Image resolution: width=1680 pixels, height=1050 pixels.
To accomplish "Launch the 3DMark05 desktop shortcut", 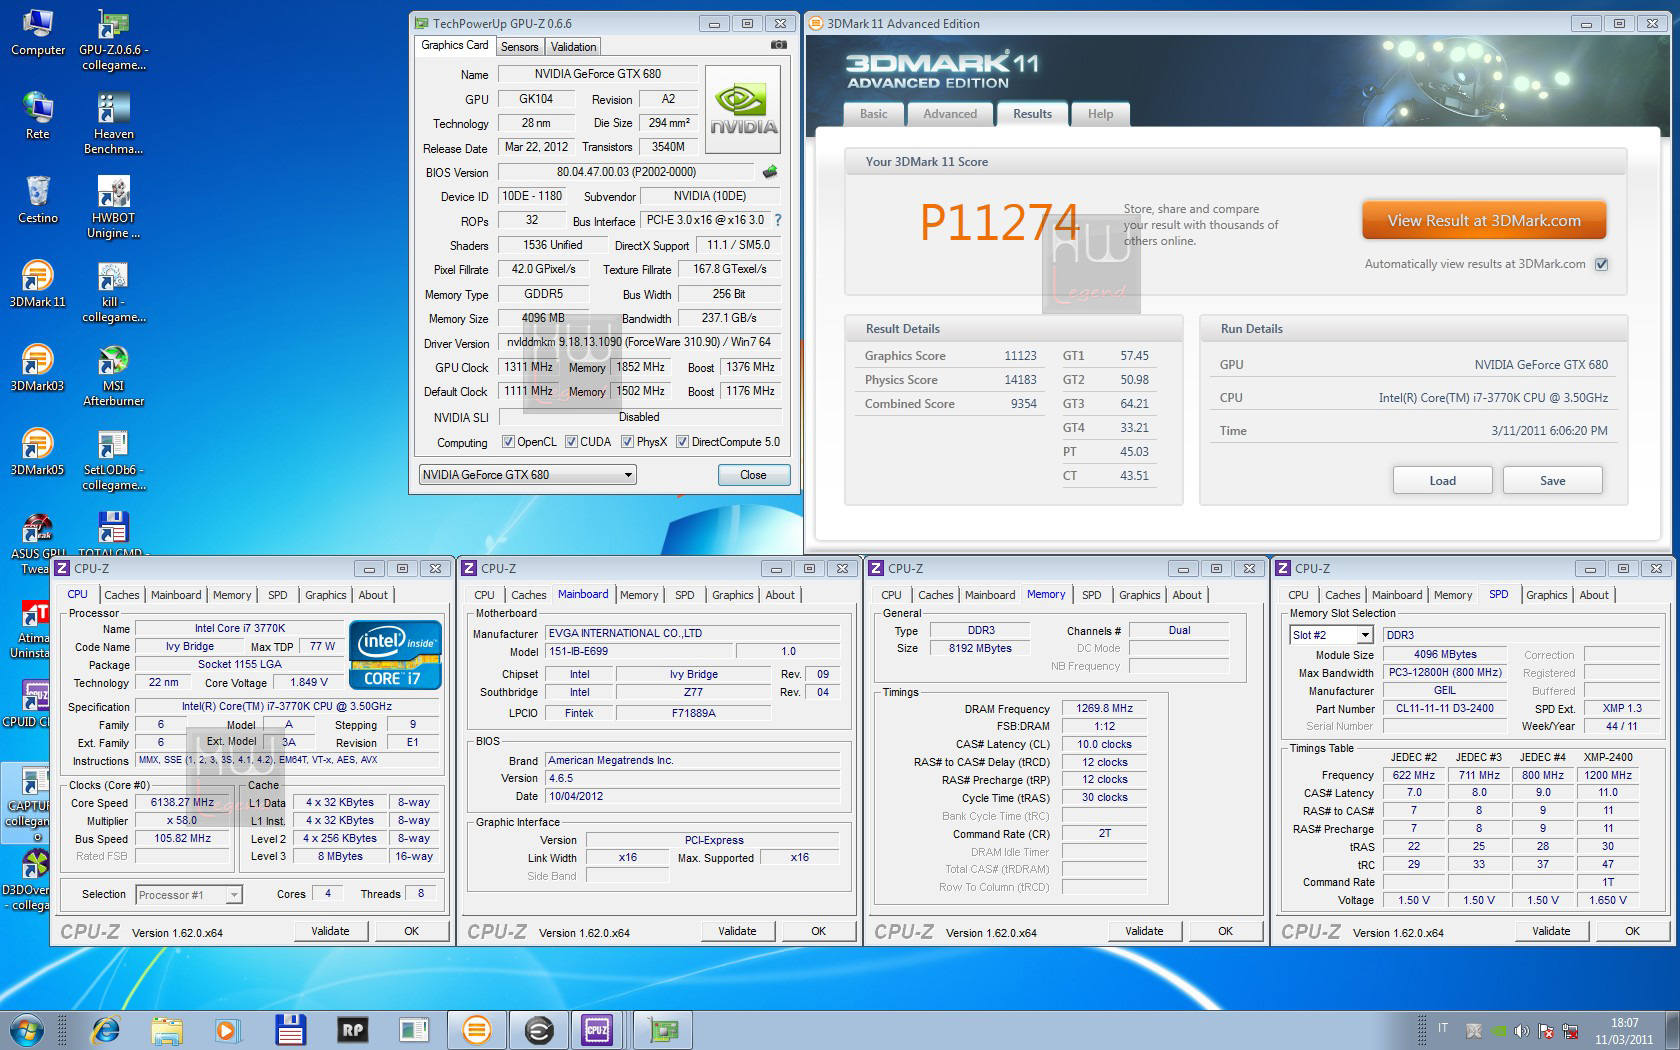I will pyautogui.click(x=37, y=452).
